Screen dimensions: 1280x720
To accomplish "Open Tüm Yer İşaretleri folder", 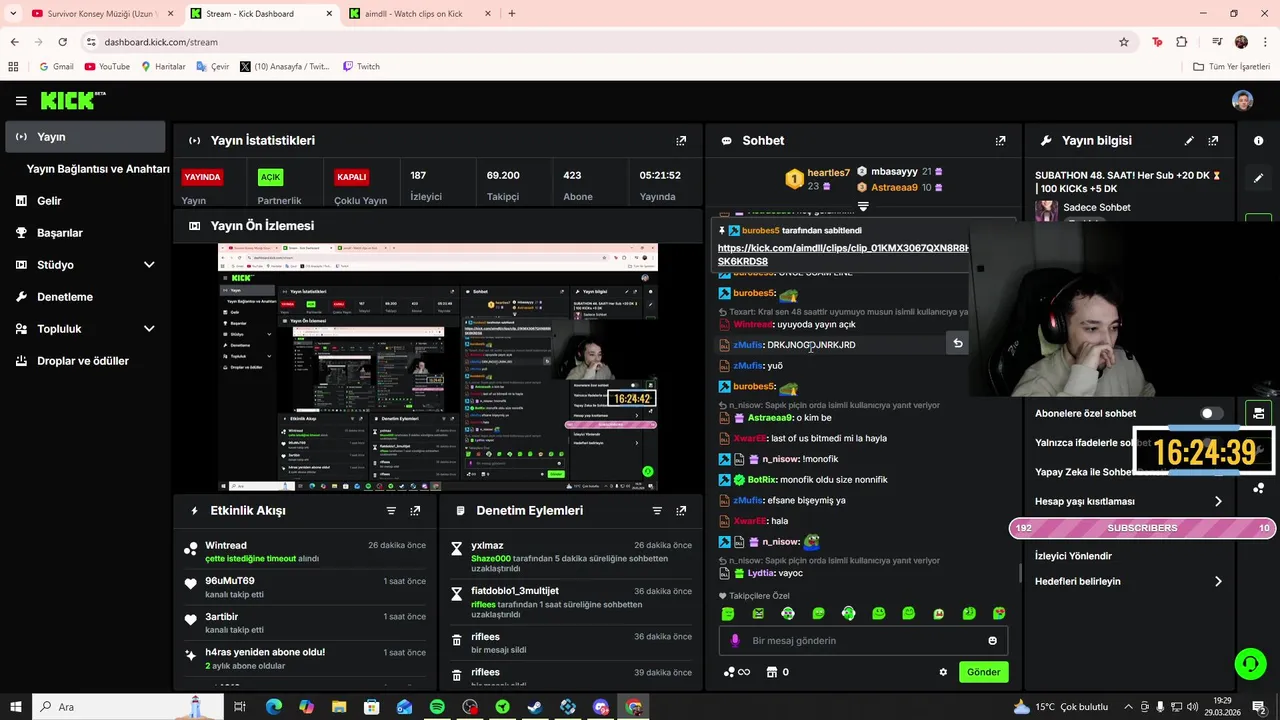I will [x=1231, y=67].
